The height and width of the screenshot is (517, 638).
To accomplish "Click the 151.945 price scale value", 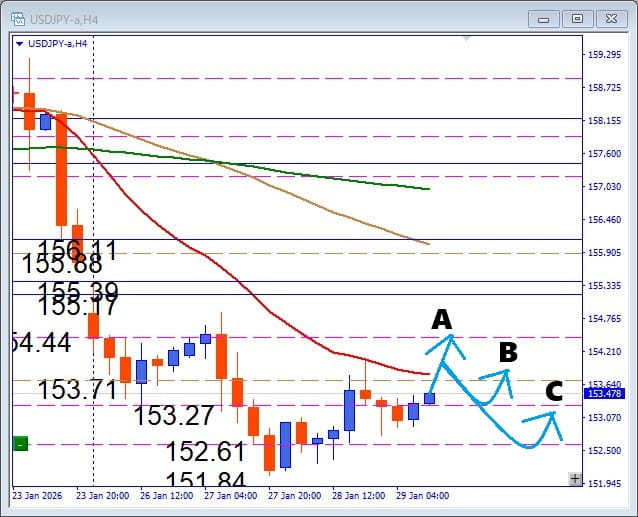I will tap(605, 483).
